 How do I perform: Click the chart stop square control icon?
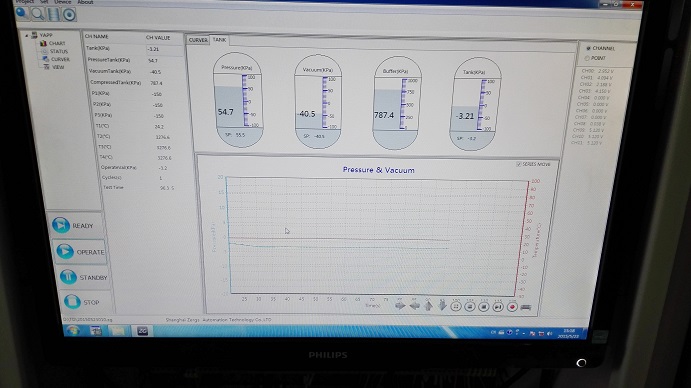tap(483, 306)
